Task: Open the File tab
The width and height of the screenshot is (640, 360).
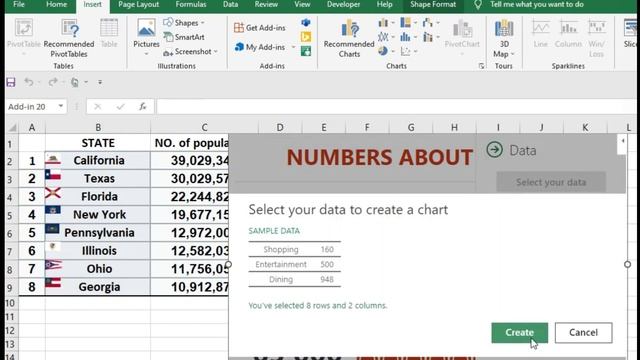Action: 19,4
